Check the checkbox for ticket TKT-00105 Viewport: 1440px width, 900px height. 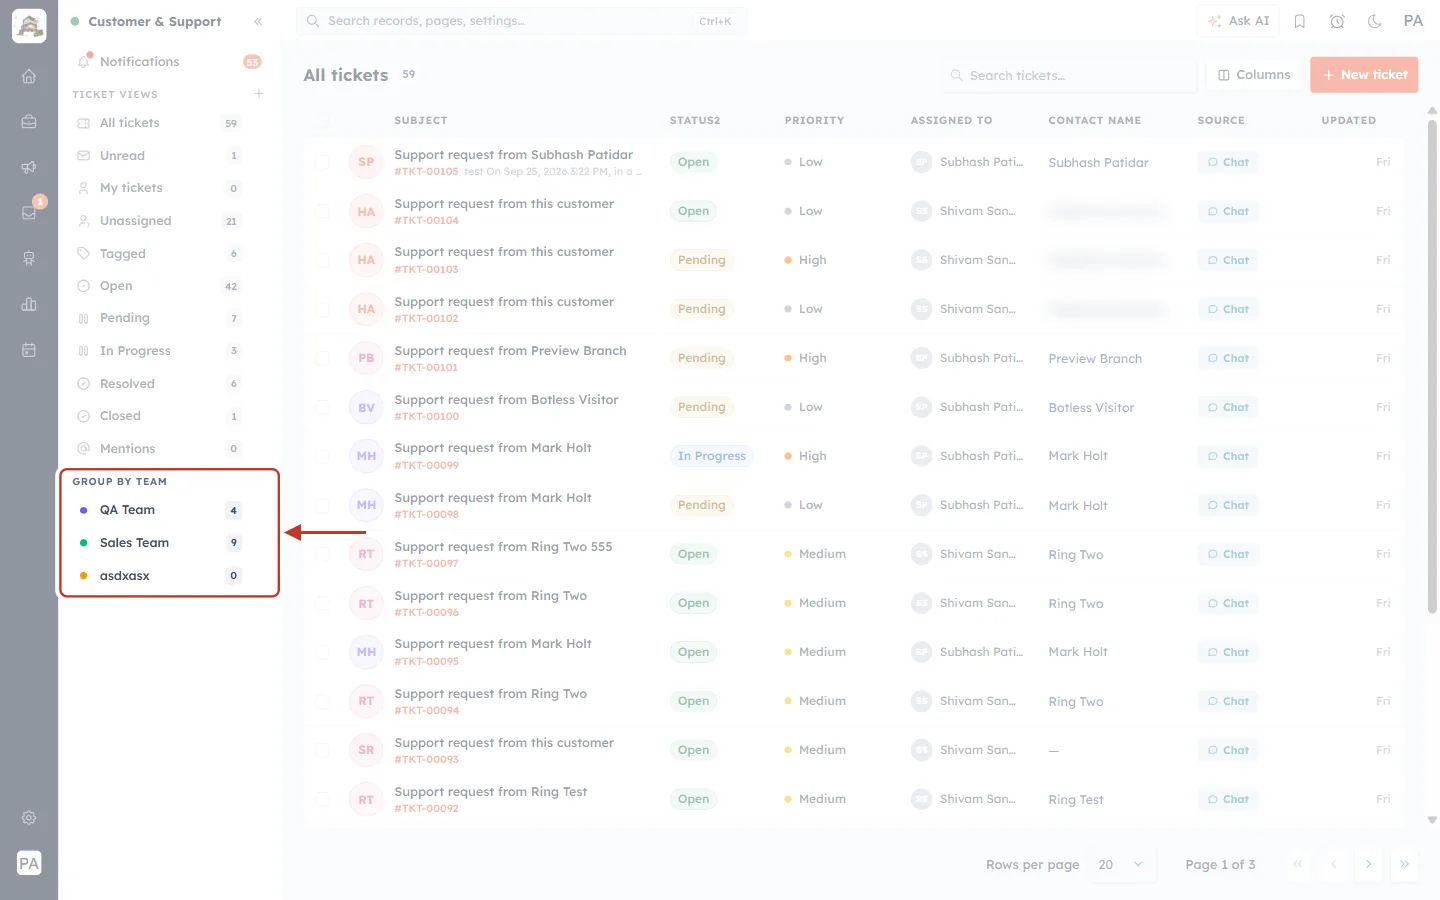322,162
